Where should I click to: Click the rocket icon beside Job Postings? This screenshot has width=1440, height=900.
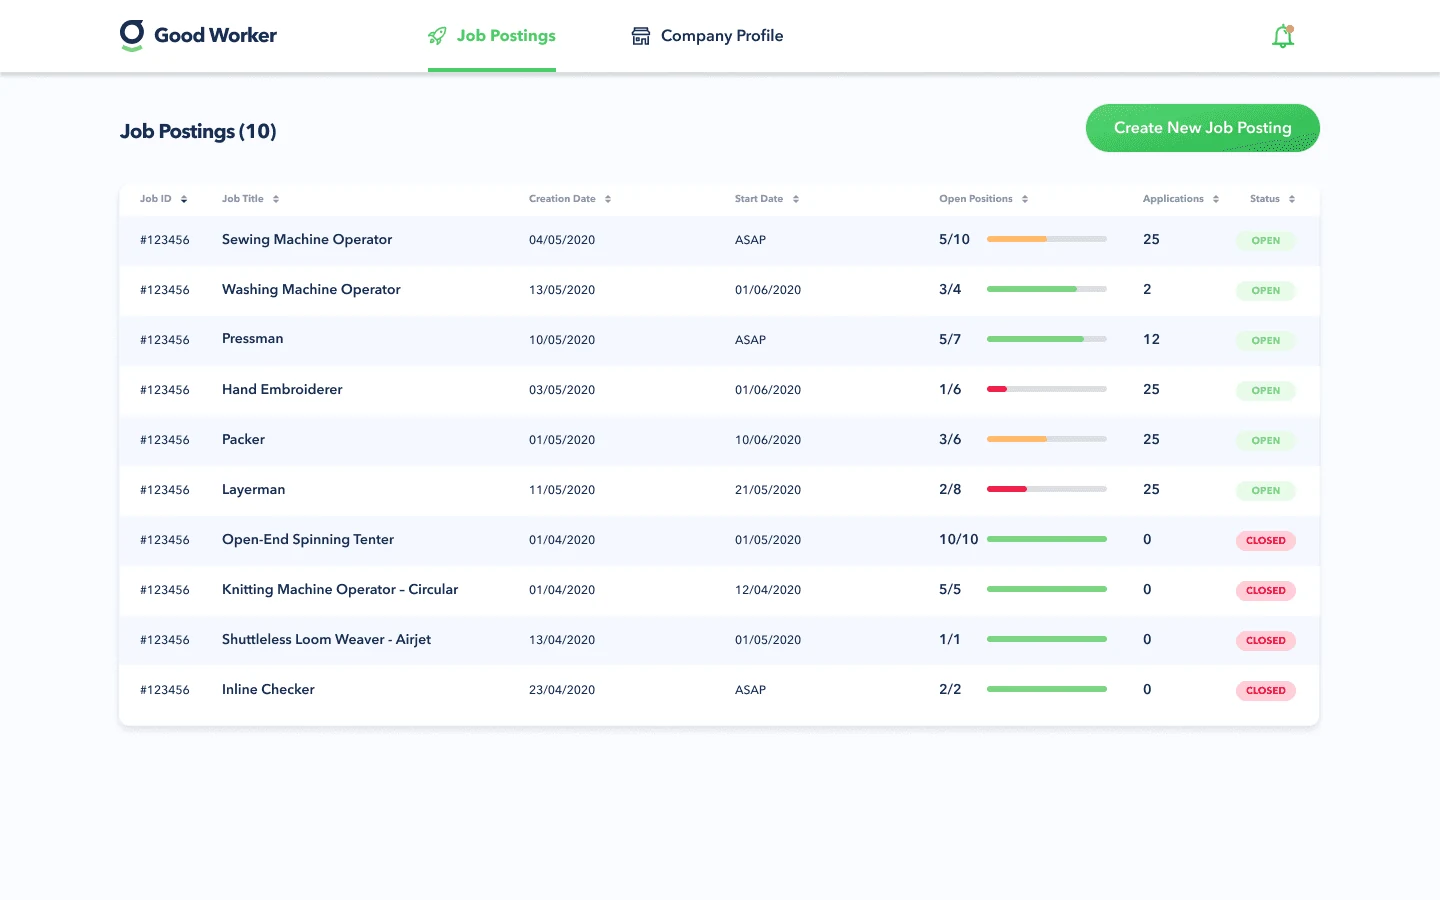(437, 36)
